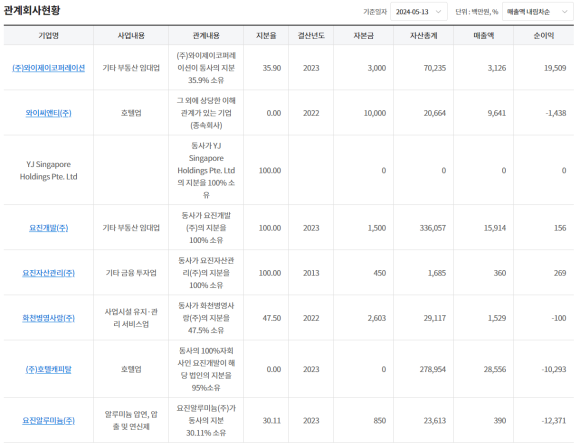This screenshot has height=448, width=580.
Task: Click the 28,556 sales value
Action: [x=495, y=369]
